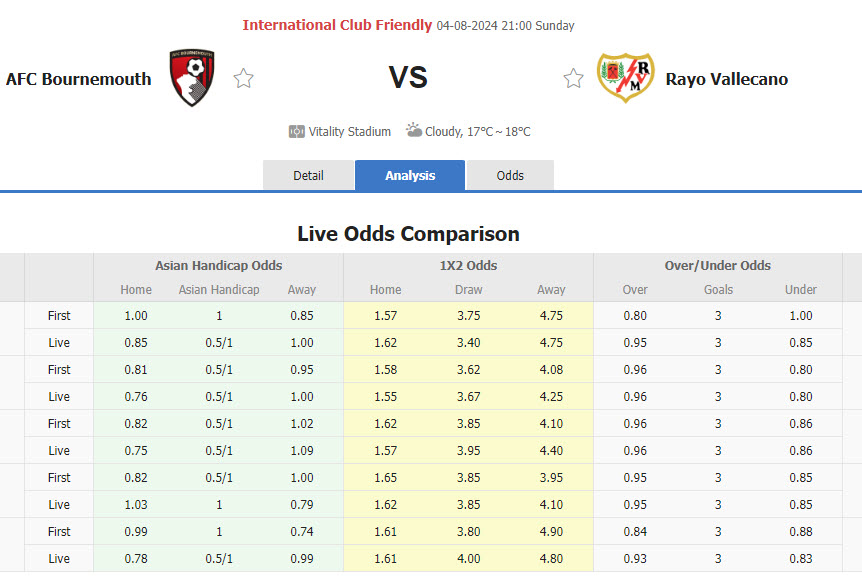Click the Live Odds Comparison heading
862x582 pixels.
[407, 234]
